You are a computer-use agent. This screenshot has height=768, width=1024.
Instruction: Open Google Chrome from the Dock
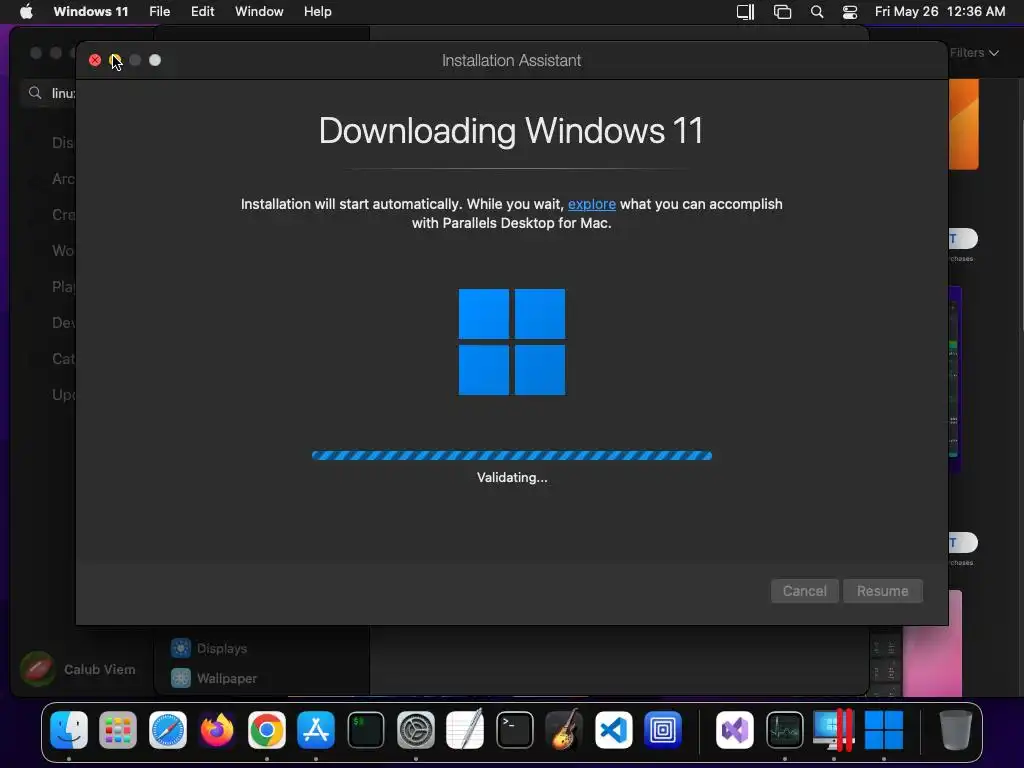[266, 729]
